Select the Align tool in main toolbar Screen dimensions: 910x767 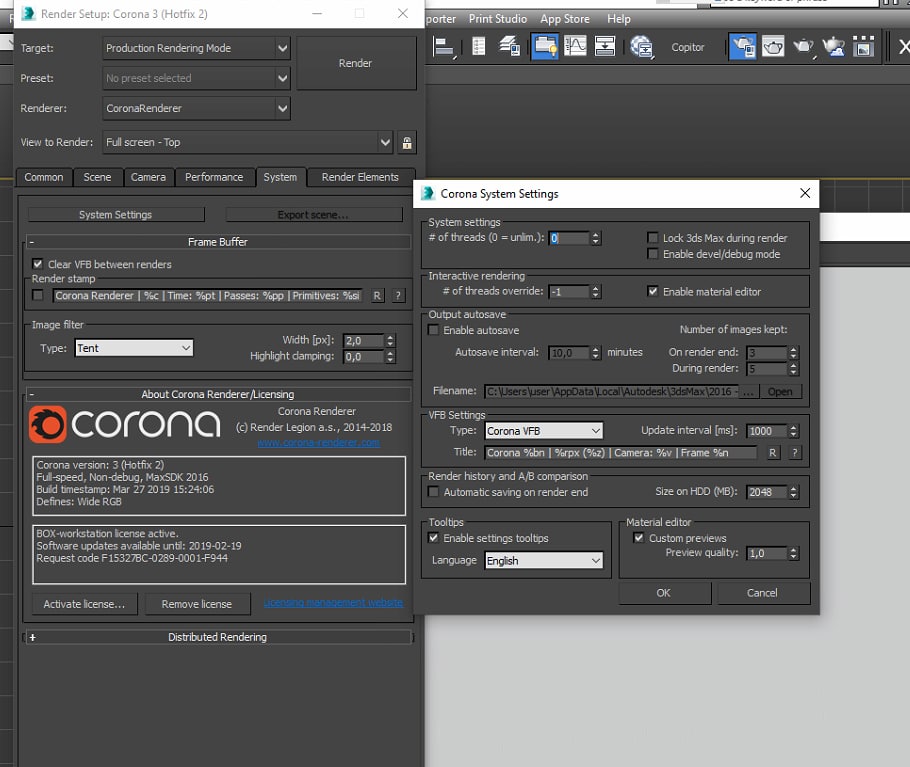coord(444,47)
